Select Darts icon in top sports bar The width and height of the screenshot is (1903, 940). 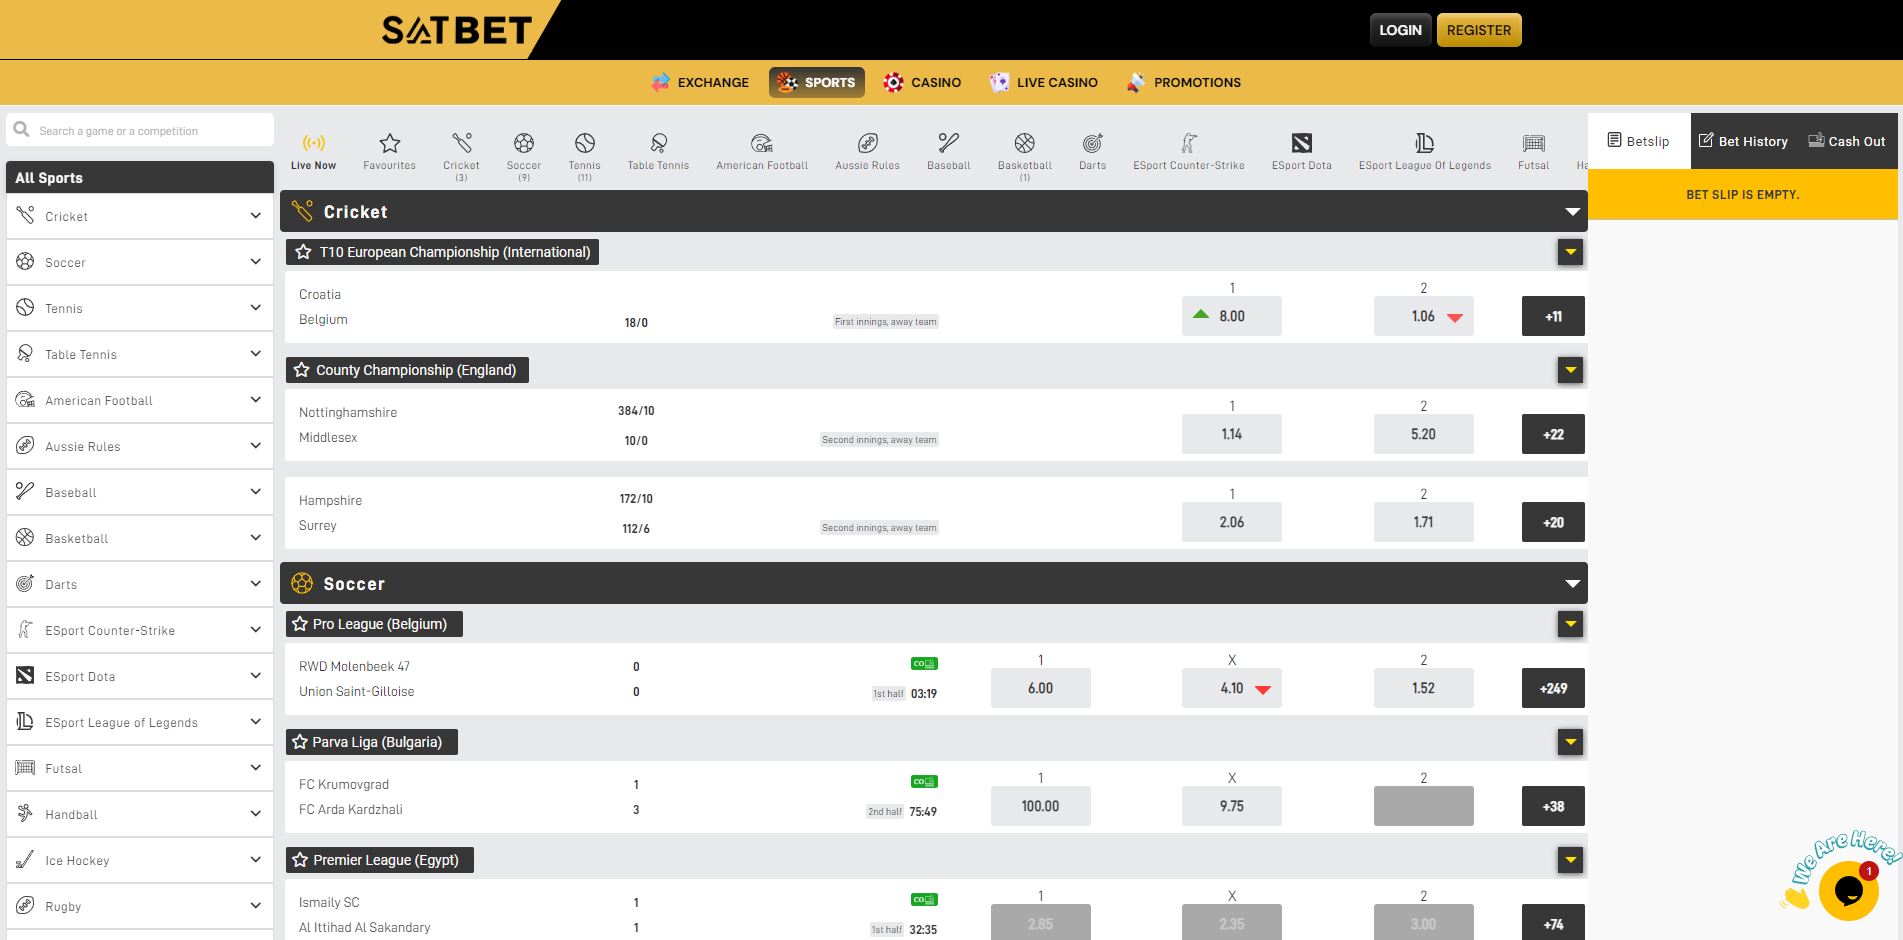(1093, 143)
